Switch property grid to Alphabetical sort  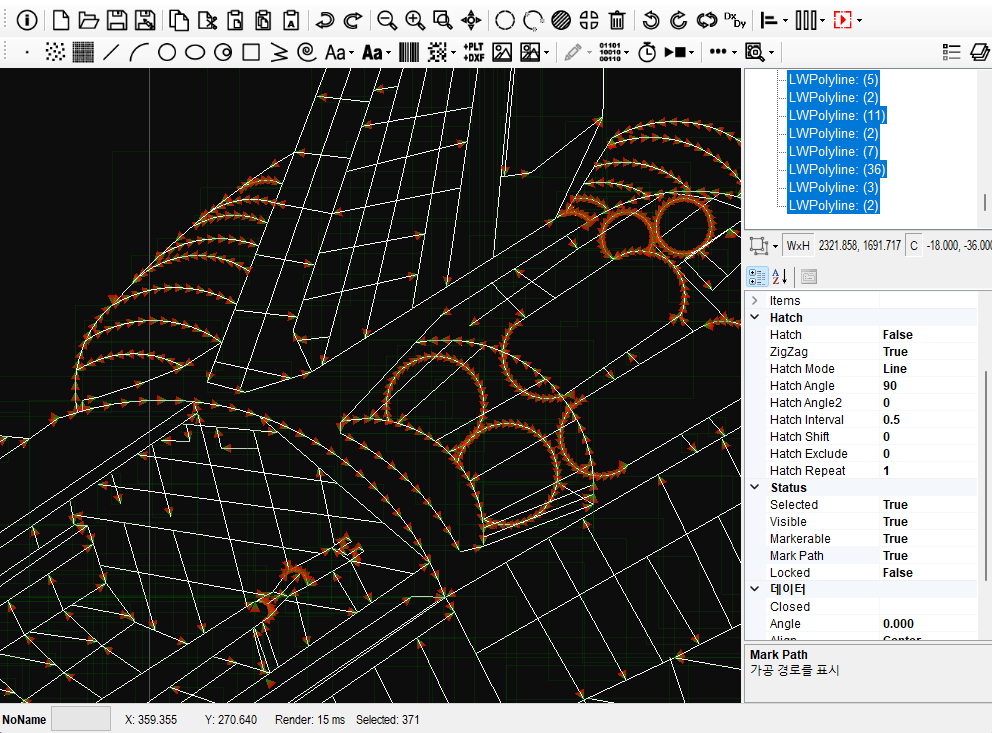tap(781, 276)
